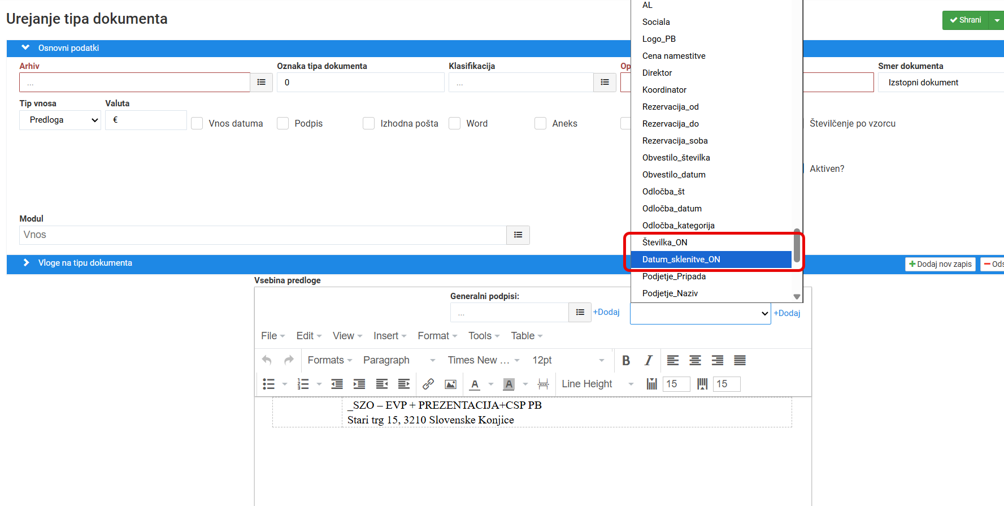
Task: Open the Insert menu in the editor
Action: coord(389,336)
